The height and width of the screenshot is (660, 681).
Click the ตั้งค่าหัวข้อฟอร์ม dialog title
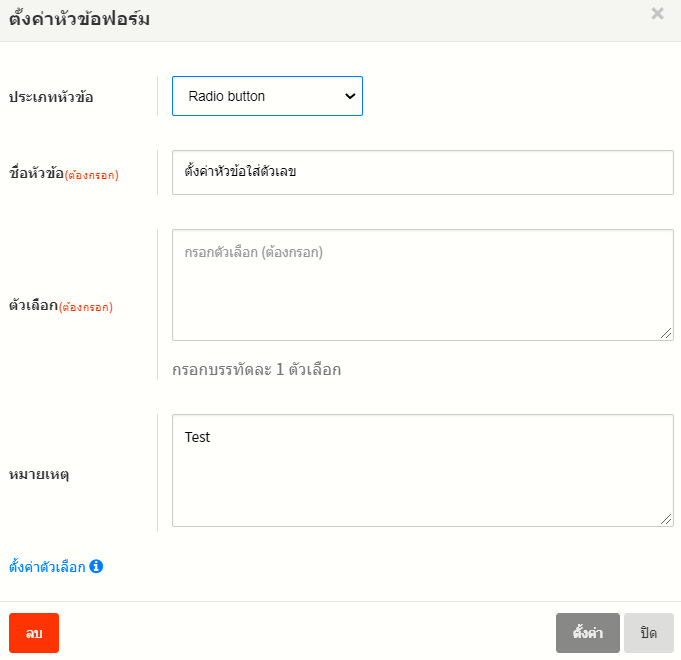79,19
